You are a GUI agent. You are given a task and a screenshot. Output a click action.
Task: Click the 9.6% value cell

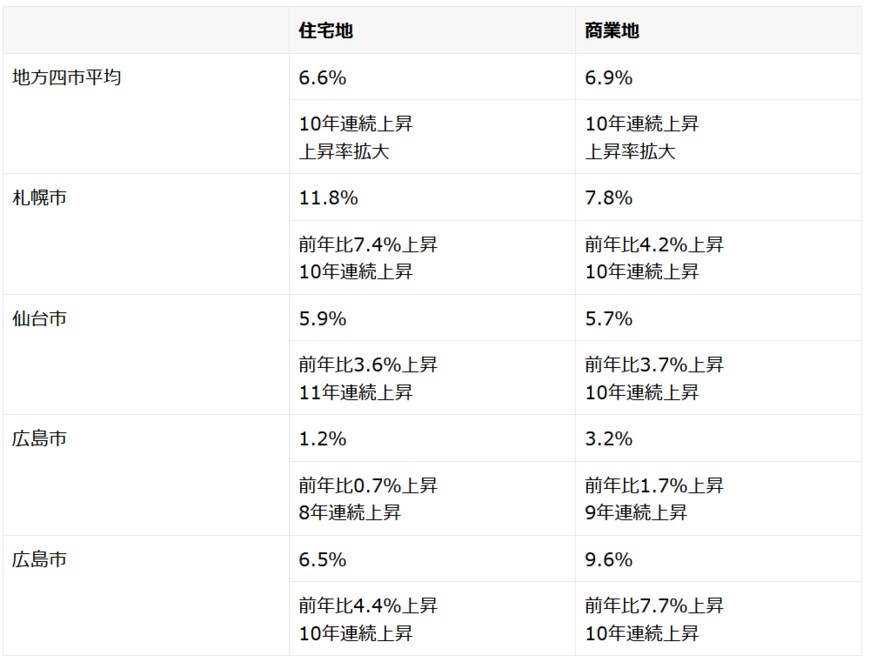coord(609,560)
